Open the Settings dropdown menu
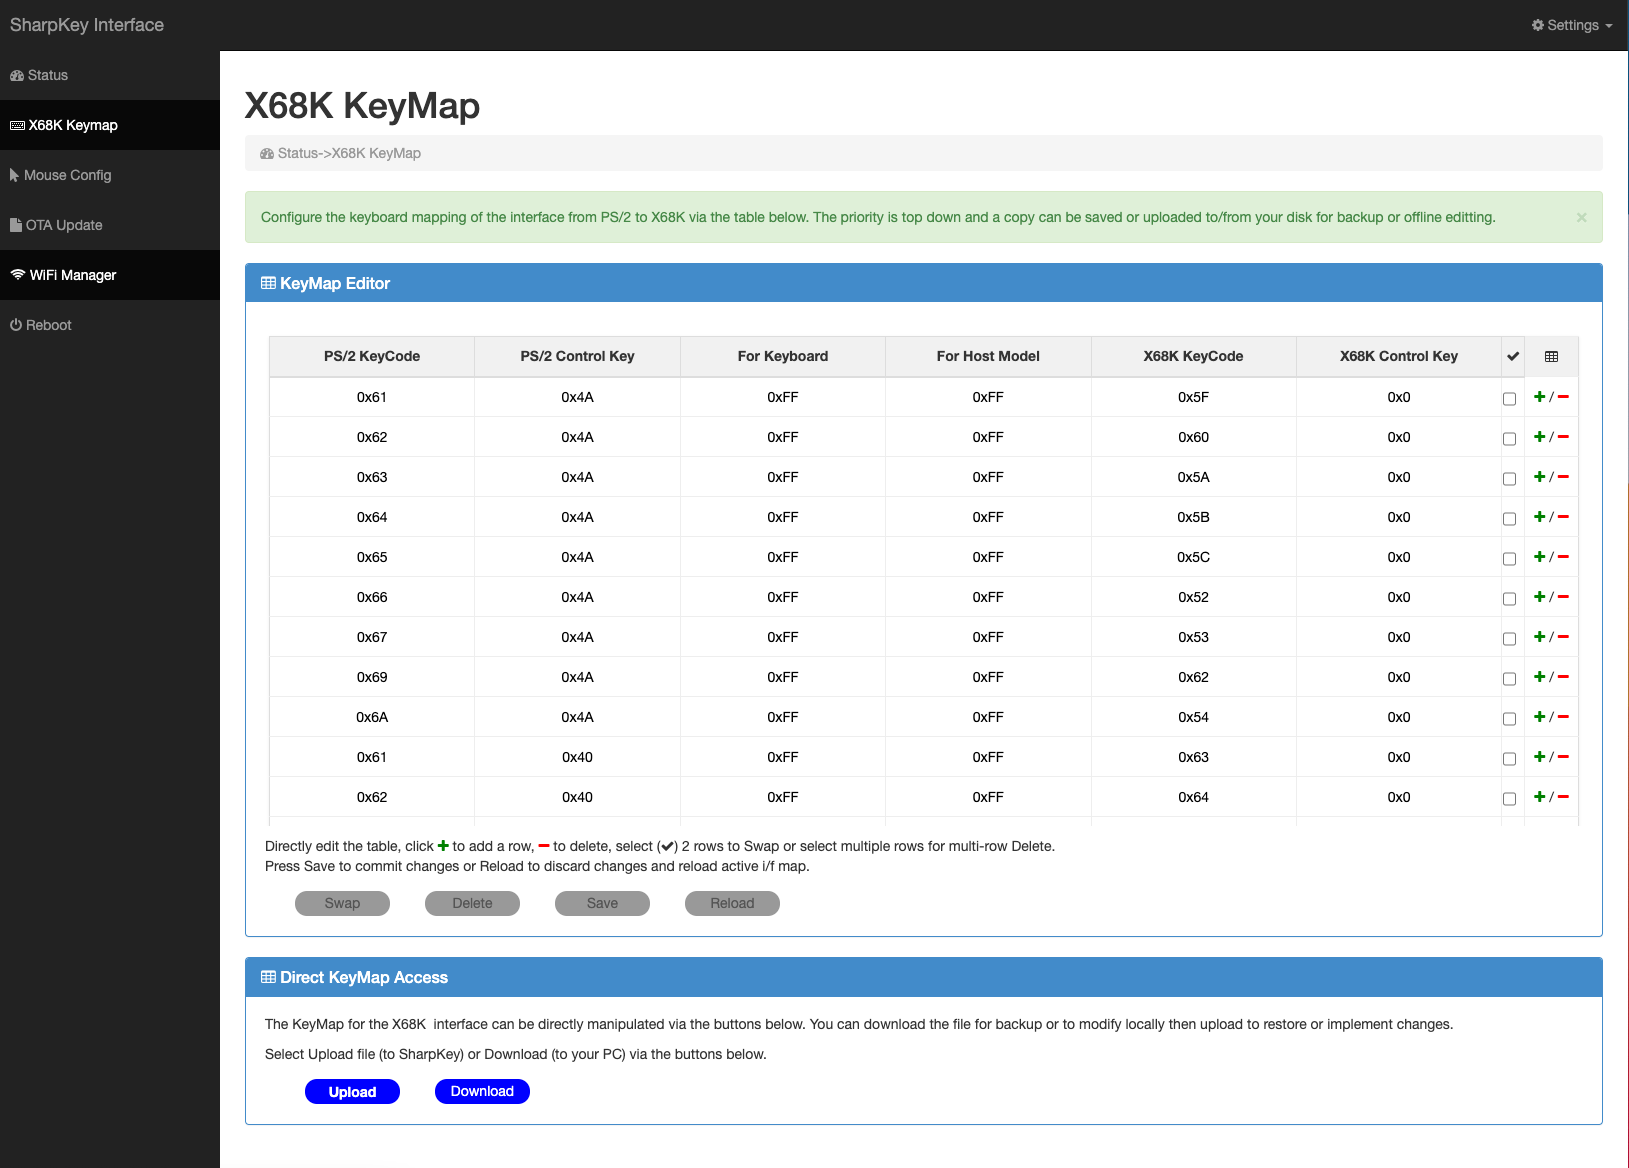The height and width of the screenshot is (1168, 1629). click(x=1572, y=25)
